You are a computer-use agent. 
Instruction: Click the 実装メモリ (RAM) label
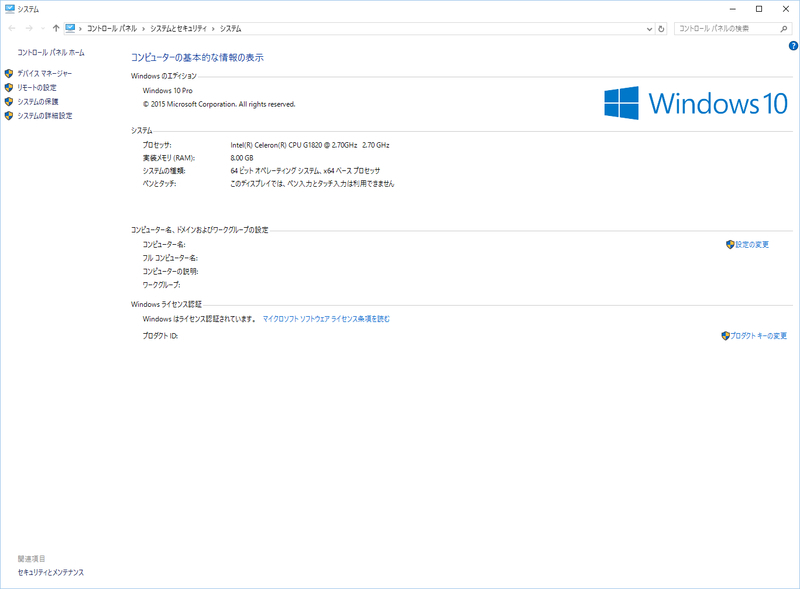169,158
